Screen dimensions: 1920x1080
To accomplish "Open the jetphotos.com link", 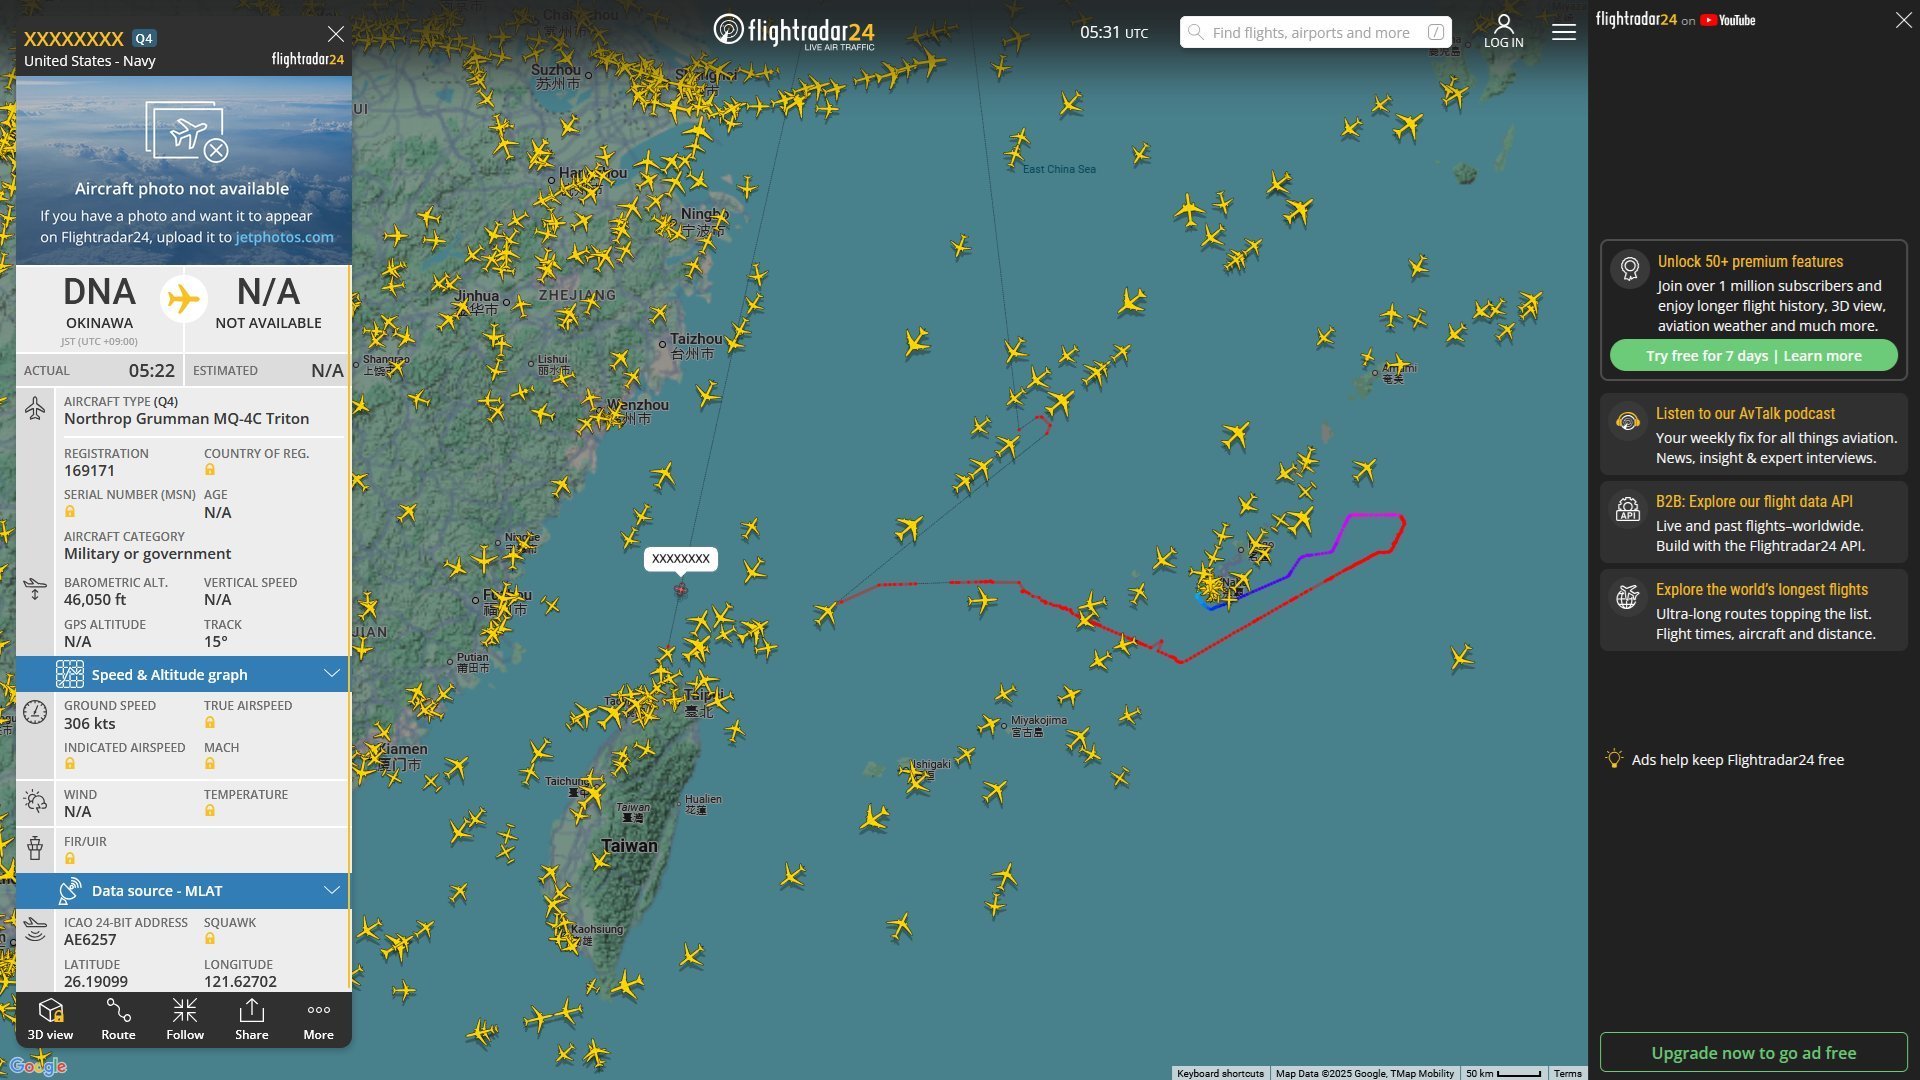I will [x=284, y=237].
